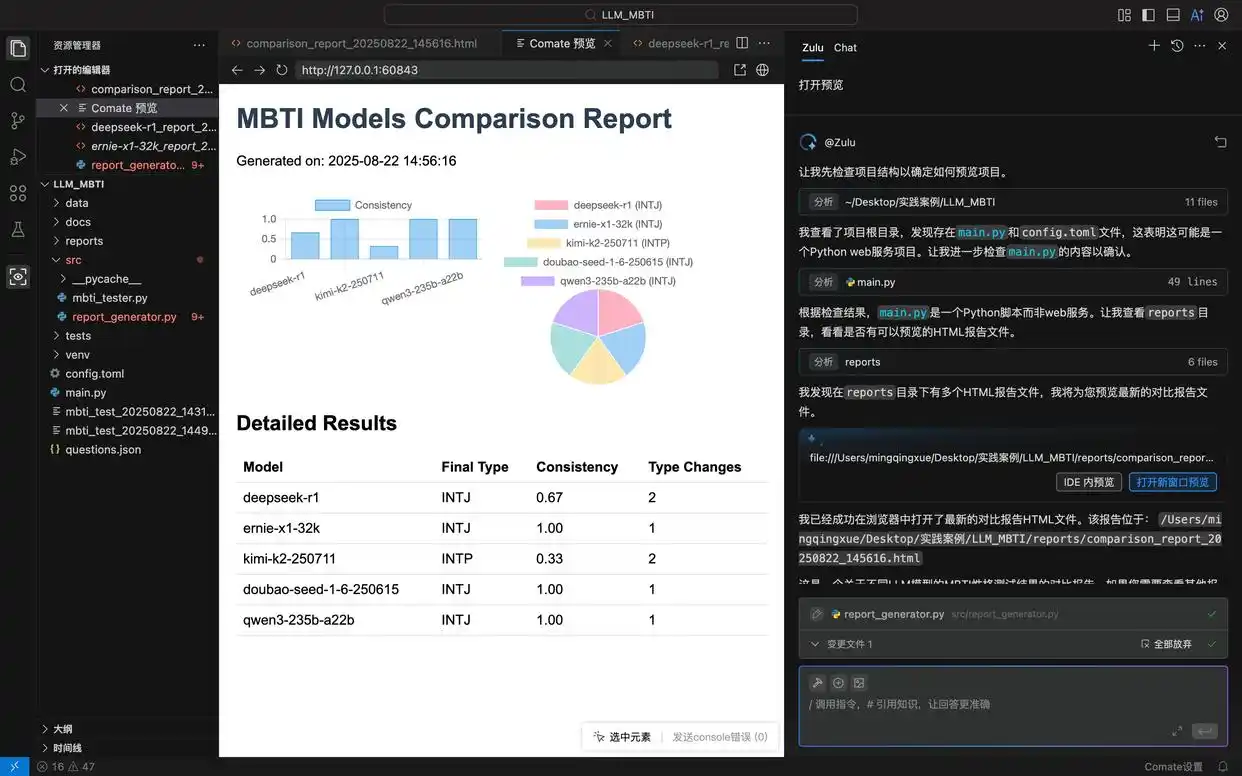1242x776 pixels.
Task: Open the Source Control view
Action: coord(18,121)
